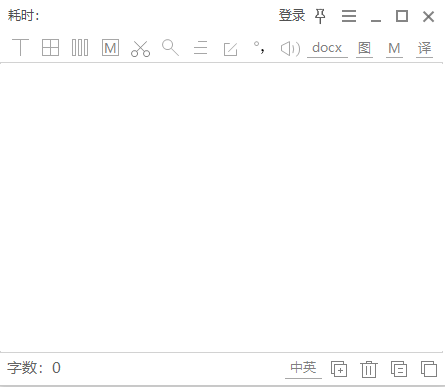
Task: Click the 图 image button
Action: click(364, 48)
